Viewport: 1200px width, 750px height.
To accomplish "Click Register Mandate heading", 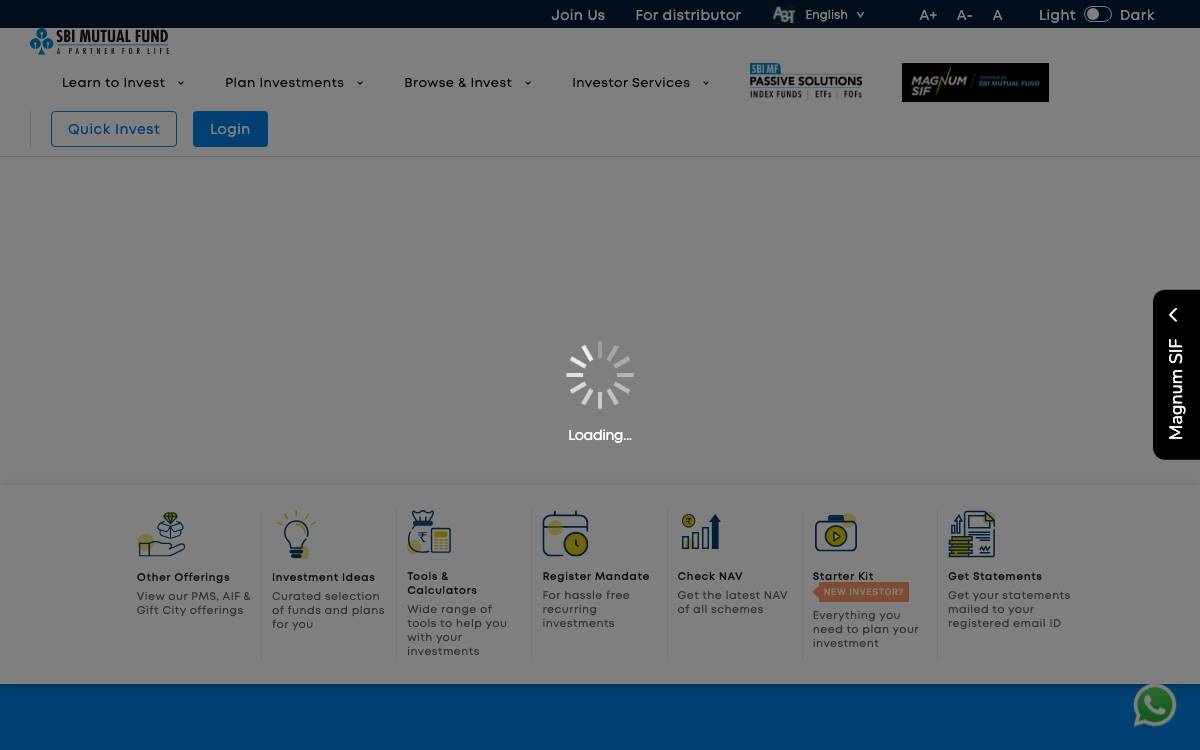I will pos(596,576).
